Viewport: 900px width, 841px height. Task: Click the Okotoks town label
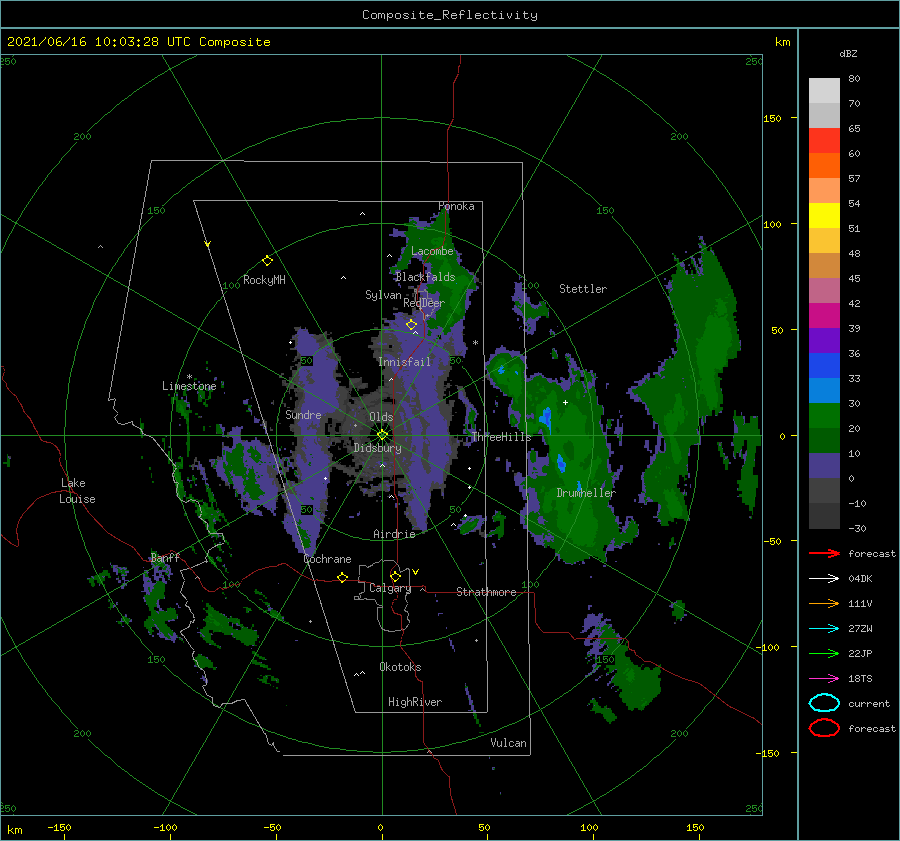pyautogui.click(x=400, y=667)
